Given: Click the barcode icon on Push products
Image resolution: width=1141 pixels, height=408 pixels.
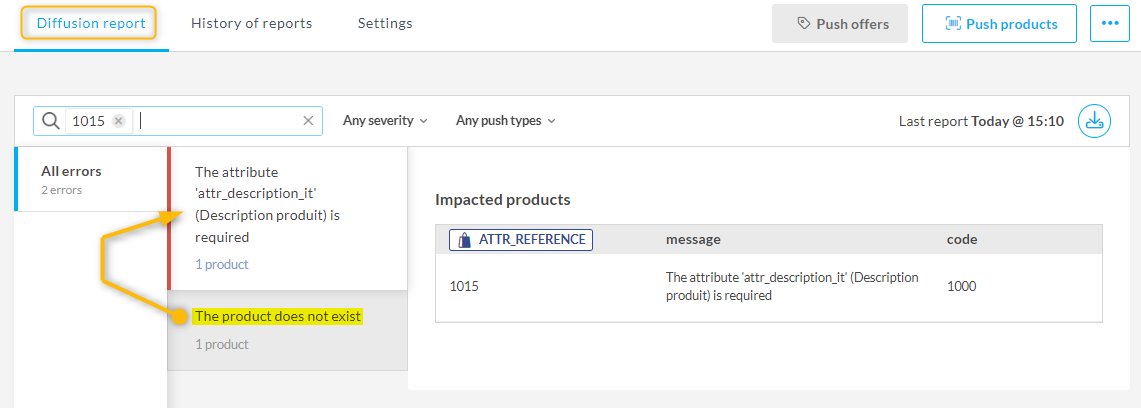Looking at the screenshot, I should (x=952, y=24).
